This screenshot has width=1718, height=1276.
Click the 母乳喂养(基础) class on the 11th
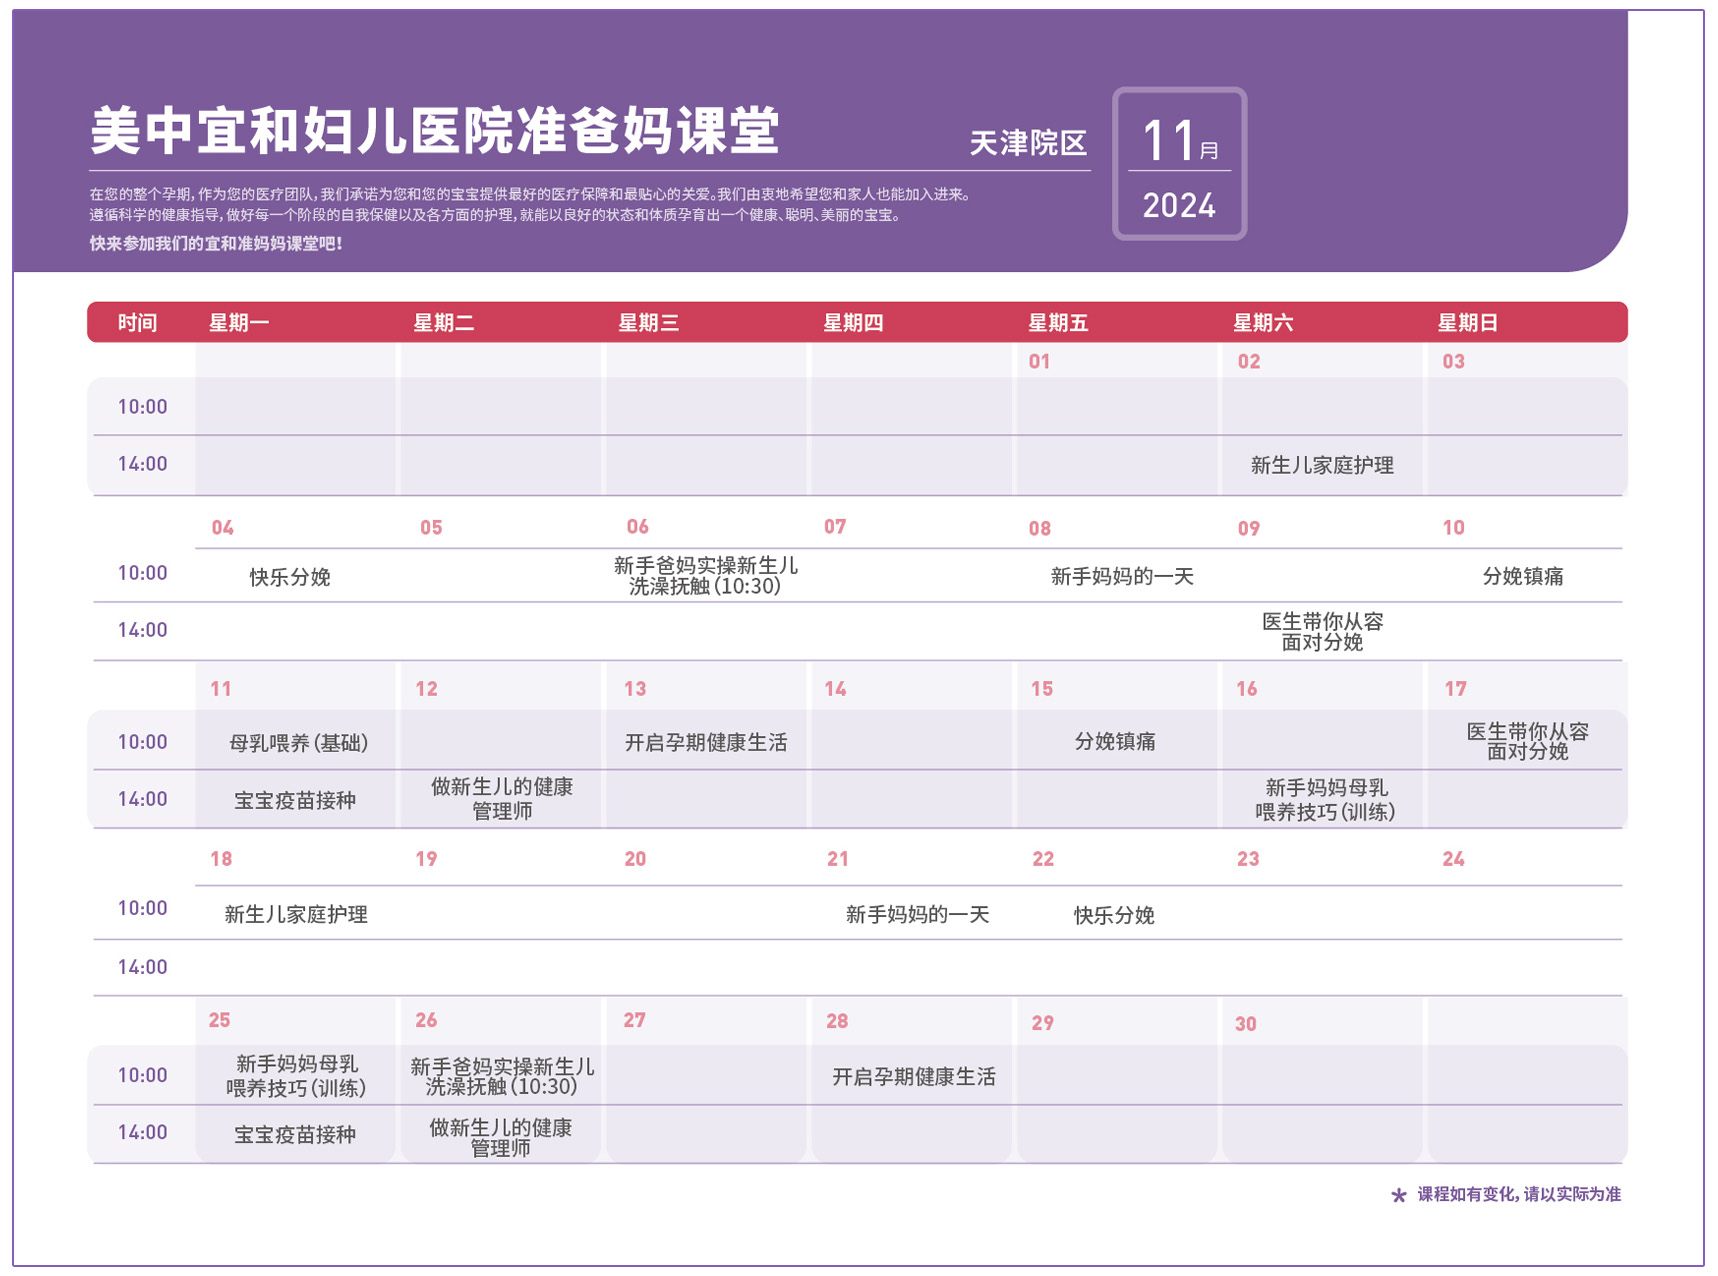point(299,743)
